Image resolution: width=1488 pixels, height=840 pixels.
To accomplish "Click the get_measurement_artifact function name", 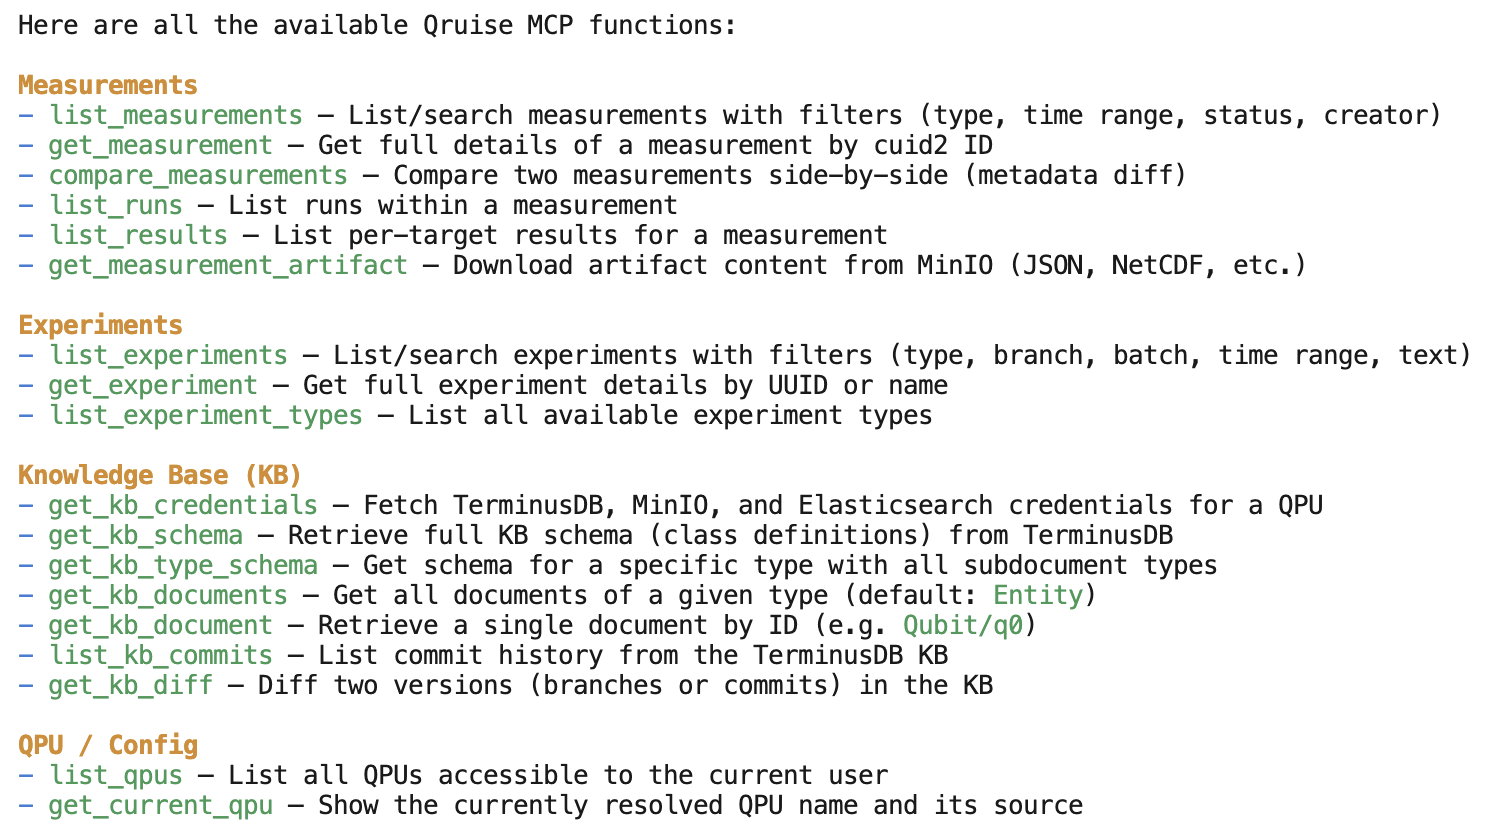I will tap(228, 266).
